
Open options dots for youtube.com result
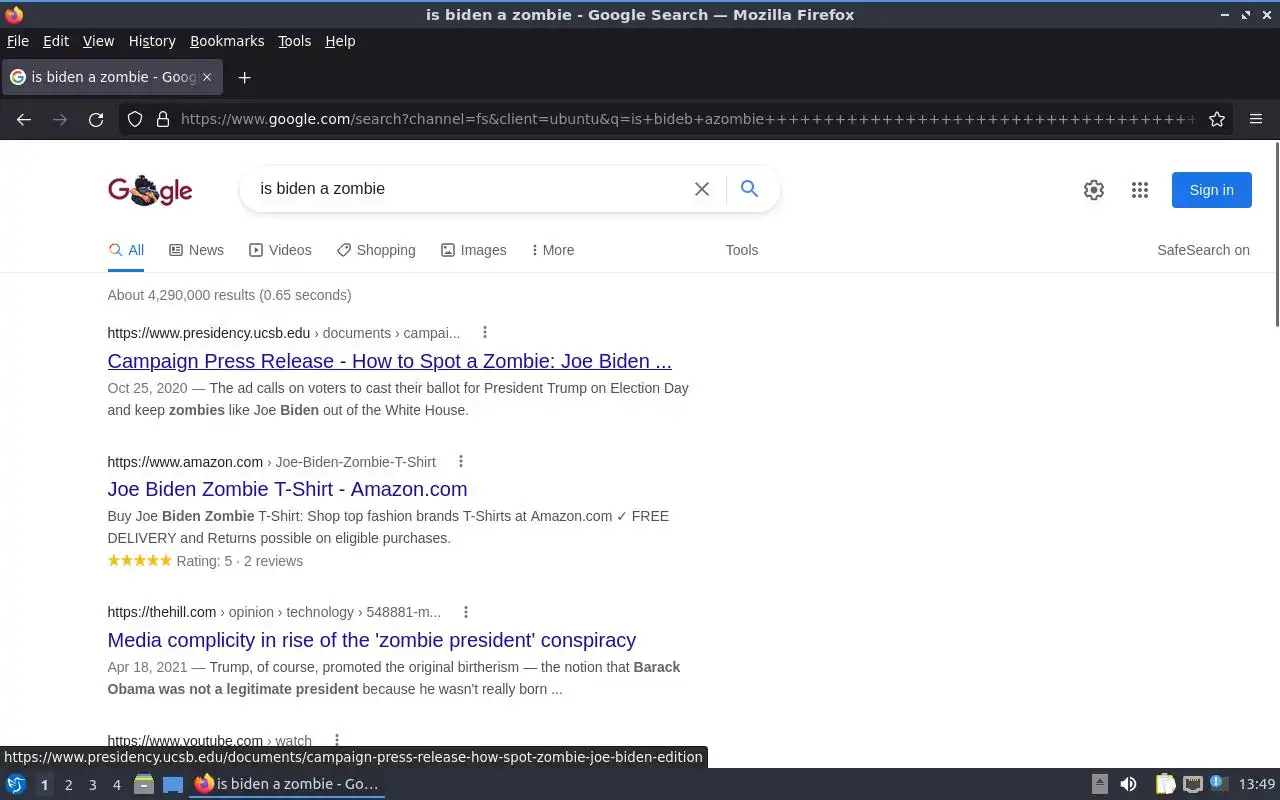point(337,741)
